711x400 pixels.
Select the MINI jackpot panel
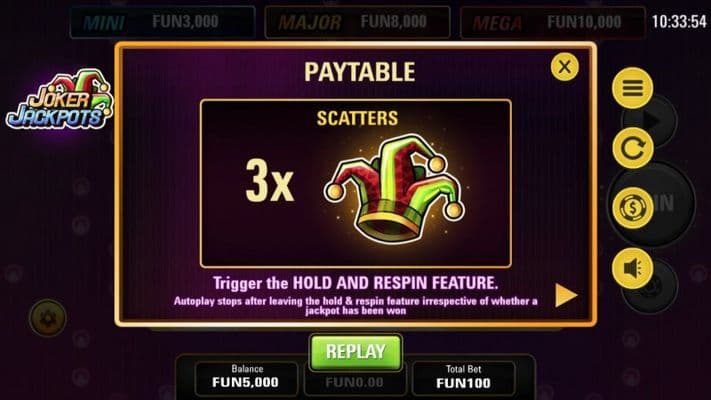click(162, 22)
